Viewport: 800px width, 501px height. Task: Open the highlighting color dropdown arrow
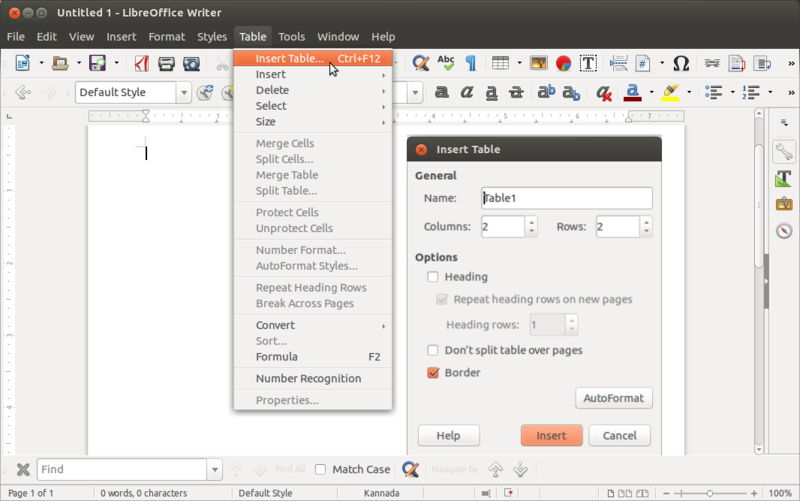(x=689, y=92)
